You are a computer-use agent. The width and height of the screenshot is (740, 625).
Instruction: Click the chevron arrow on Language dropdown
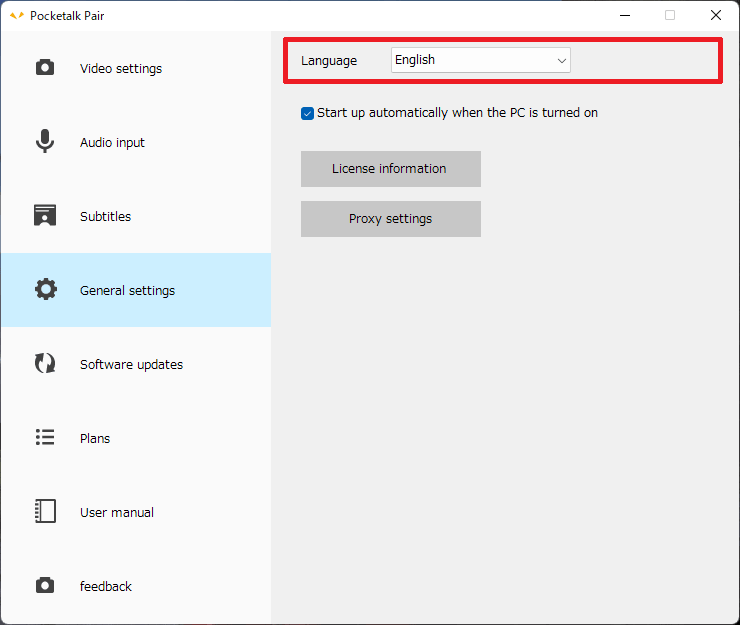[x=561, y=60]
